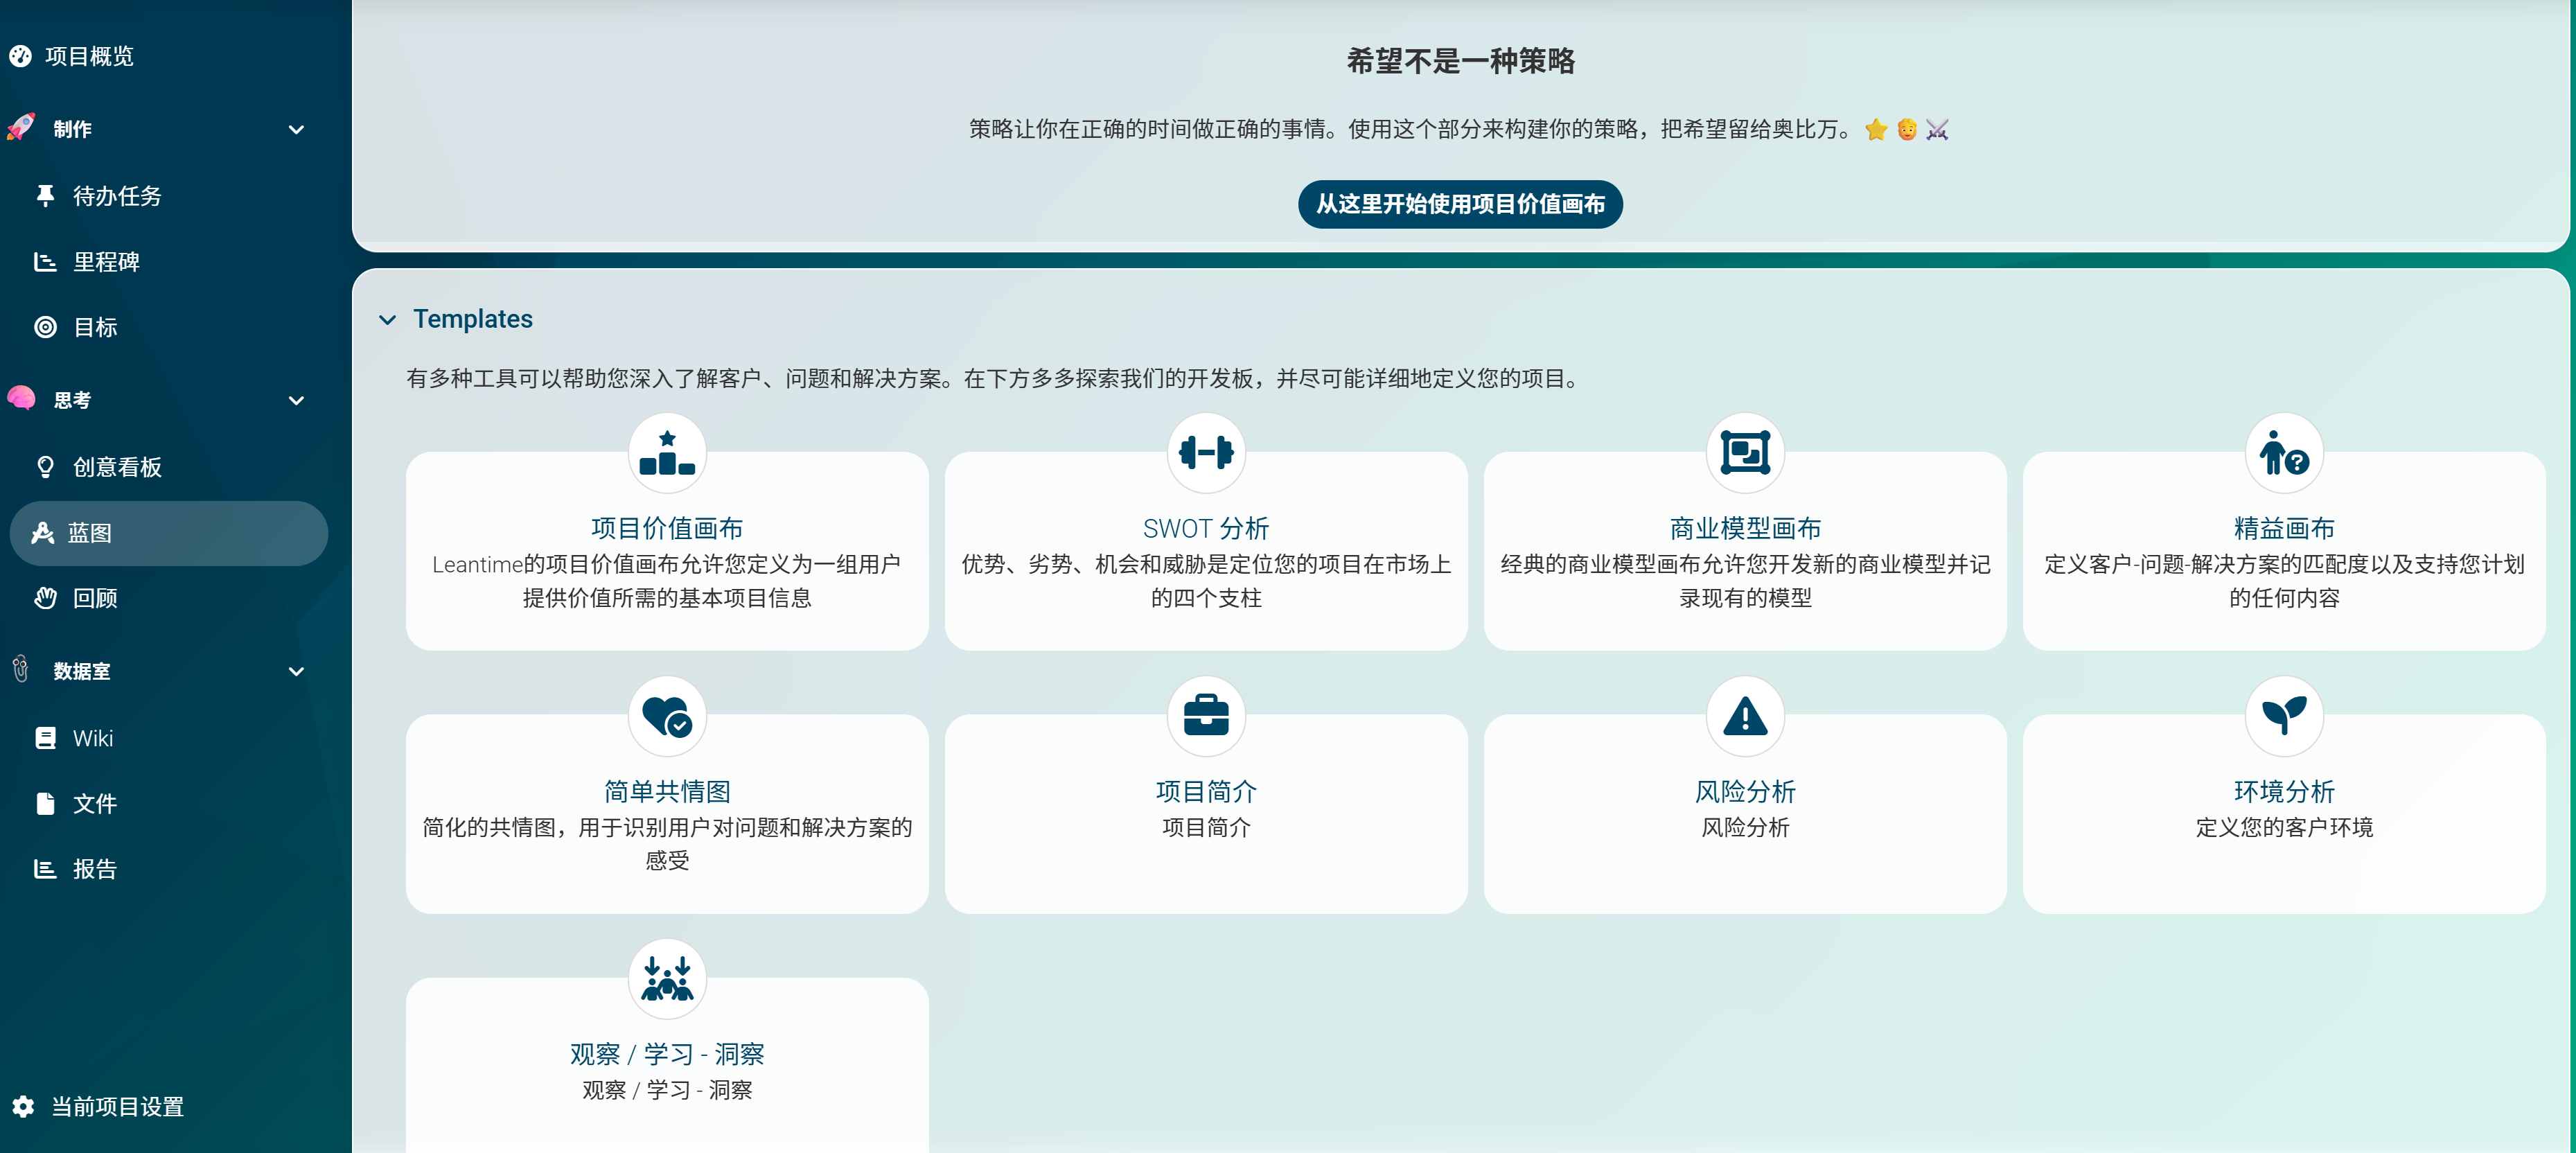Click the 环境分析 seedling icon
The height and width of the screenshot is (1153, 2576).
tap(2284, 716)
